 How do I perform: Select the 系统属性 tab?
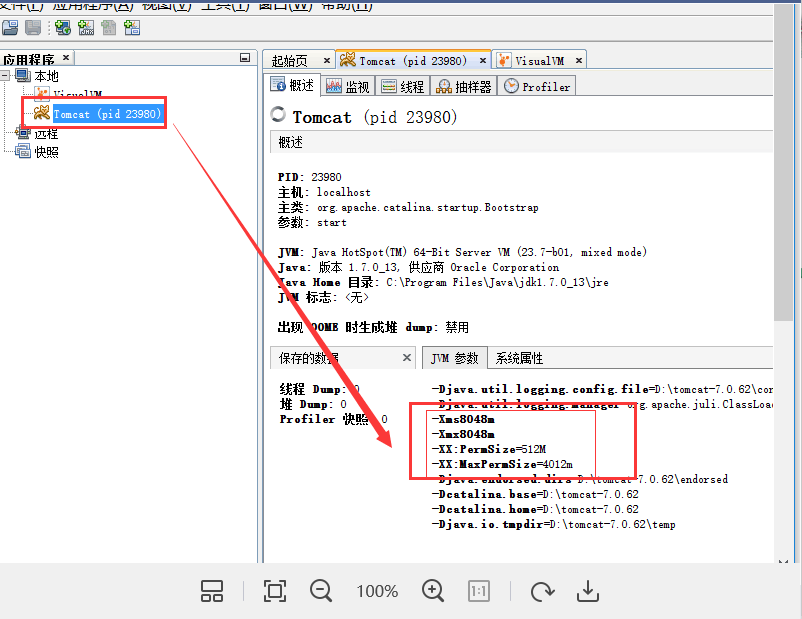click(519, 358)
